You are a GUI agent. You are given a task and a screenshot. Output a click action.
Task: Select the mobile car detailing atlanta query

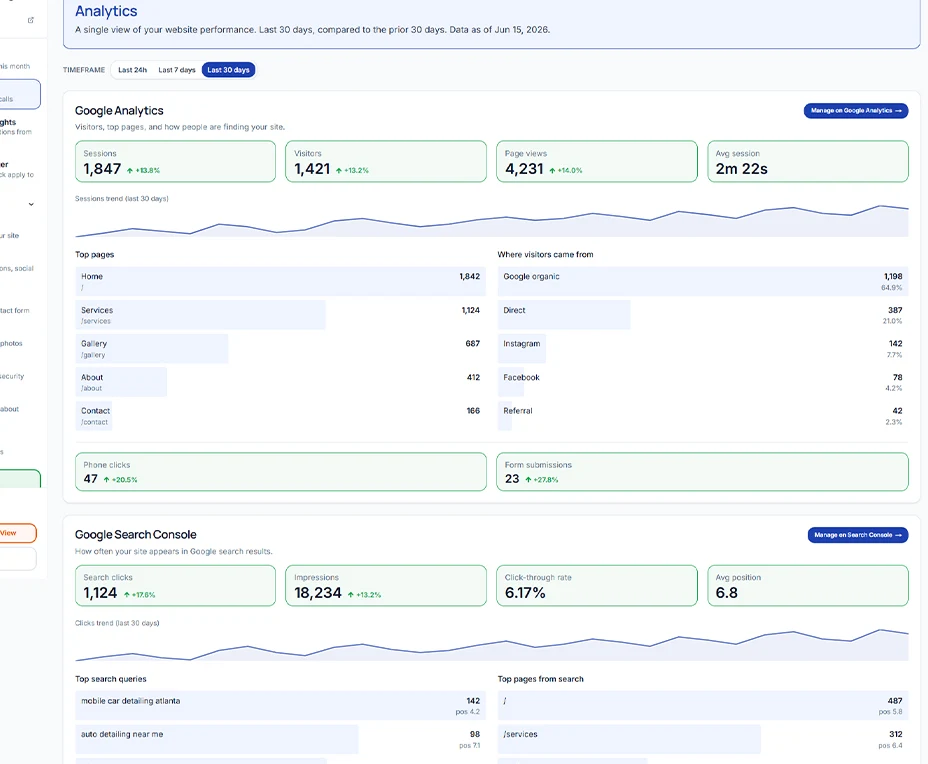pyautogui.click(x=281, y=705)
